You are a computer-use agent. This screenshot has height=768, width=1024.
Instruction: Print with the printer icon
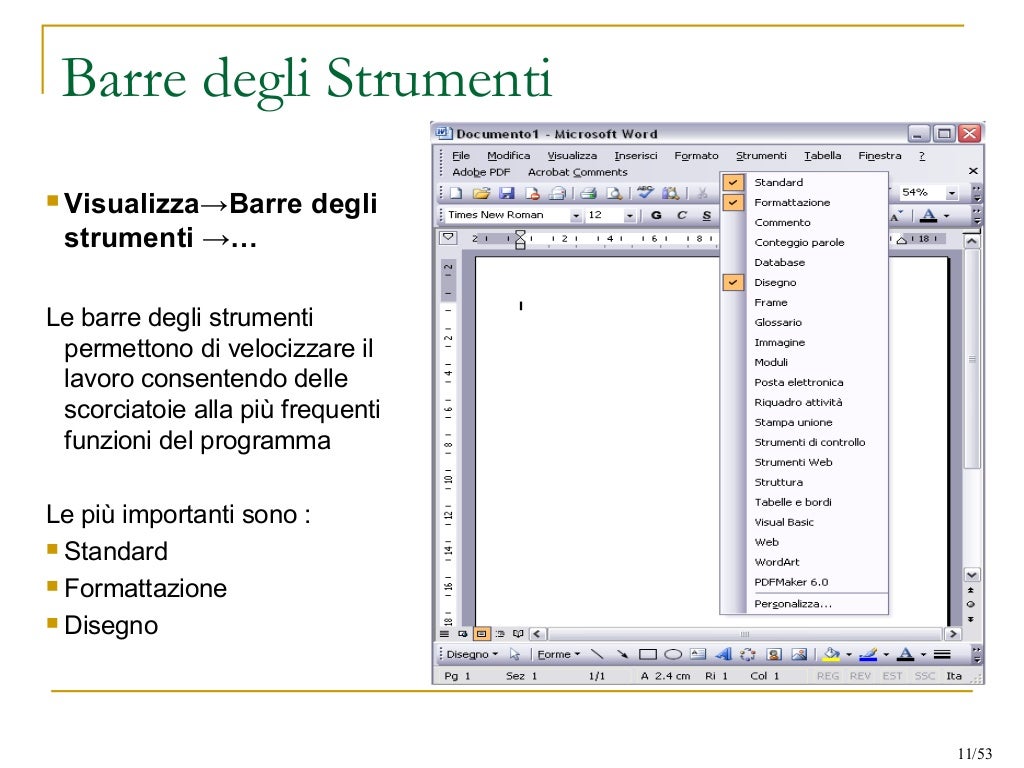[588, 193]
